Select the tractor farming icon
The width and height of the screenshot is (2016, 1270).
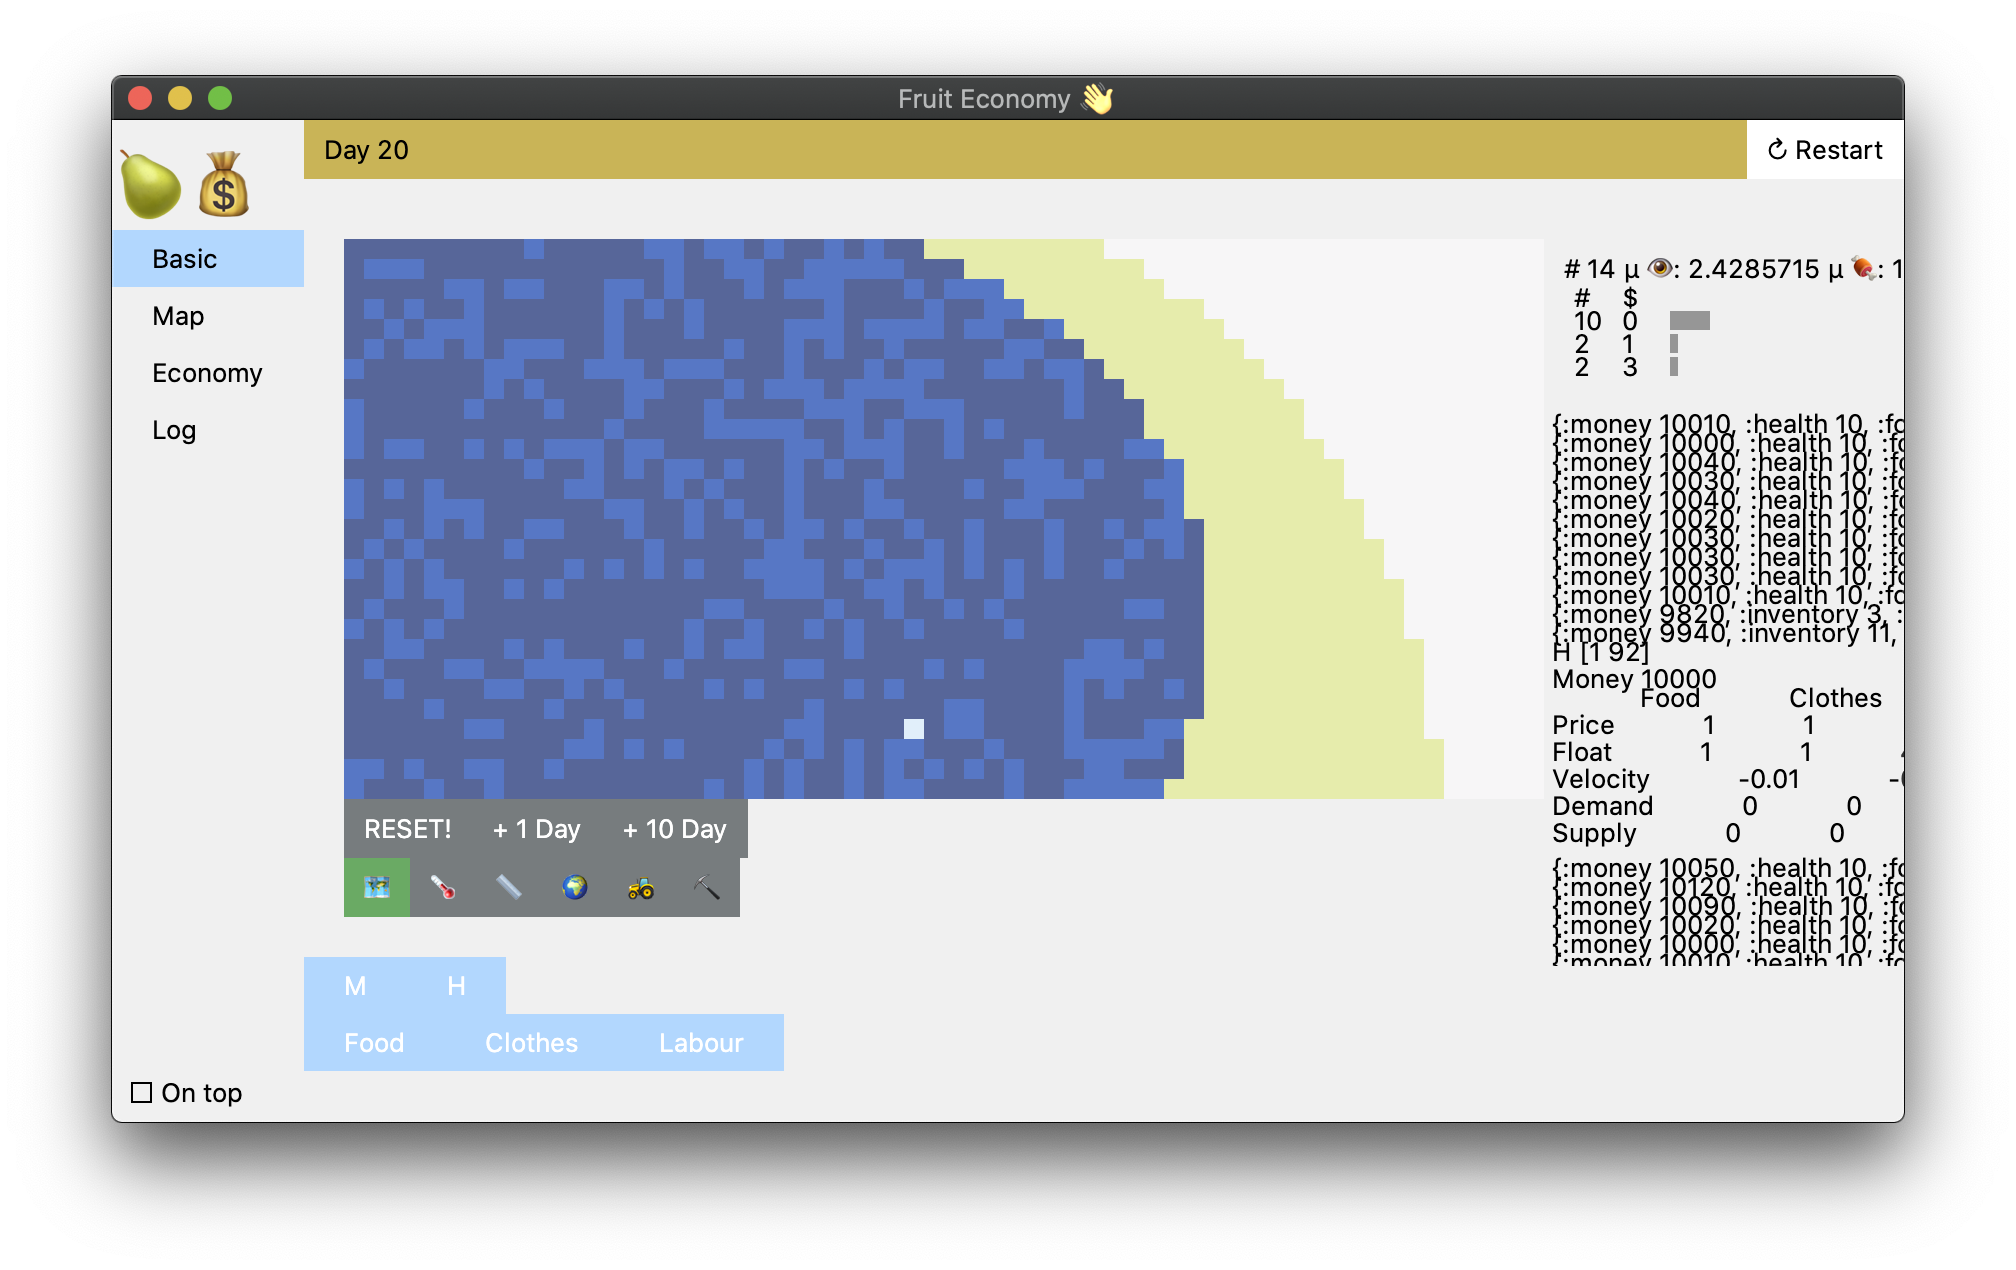point(640,887)
